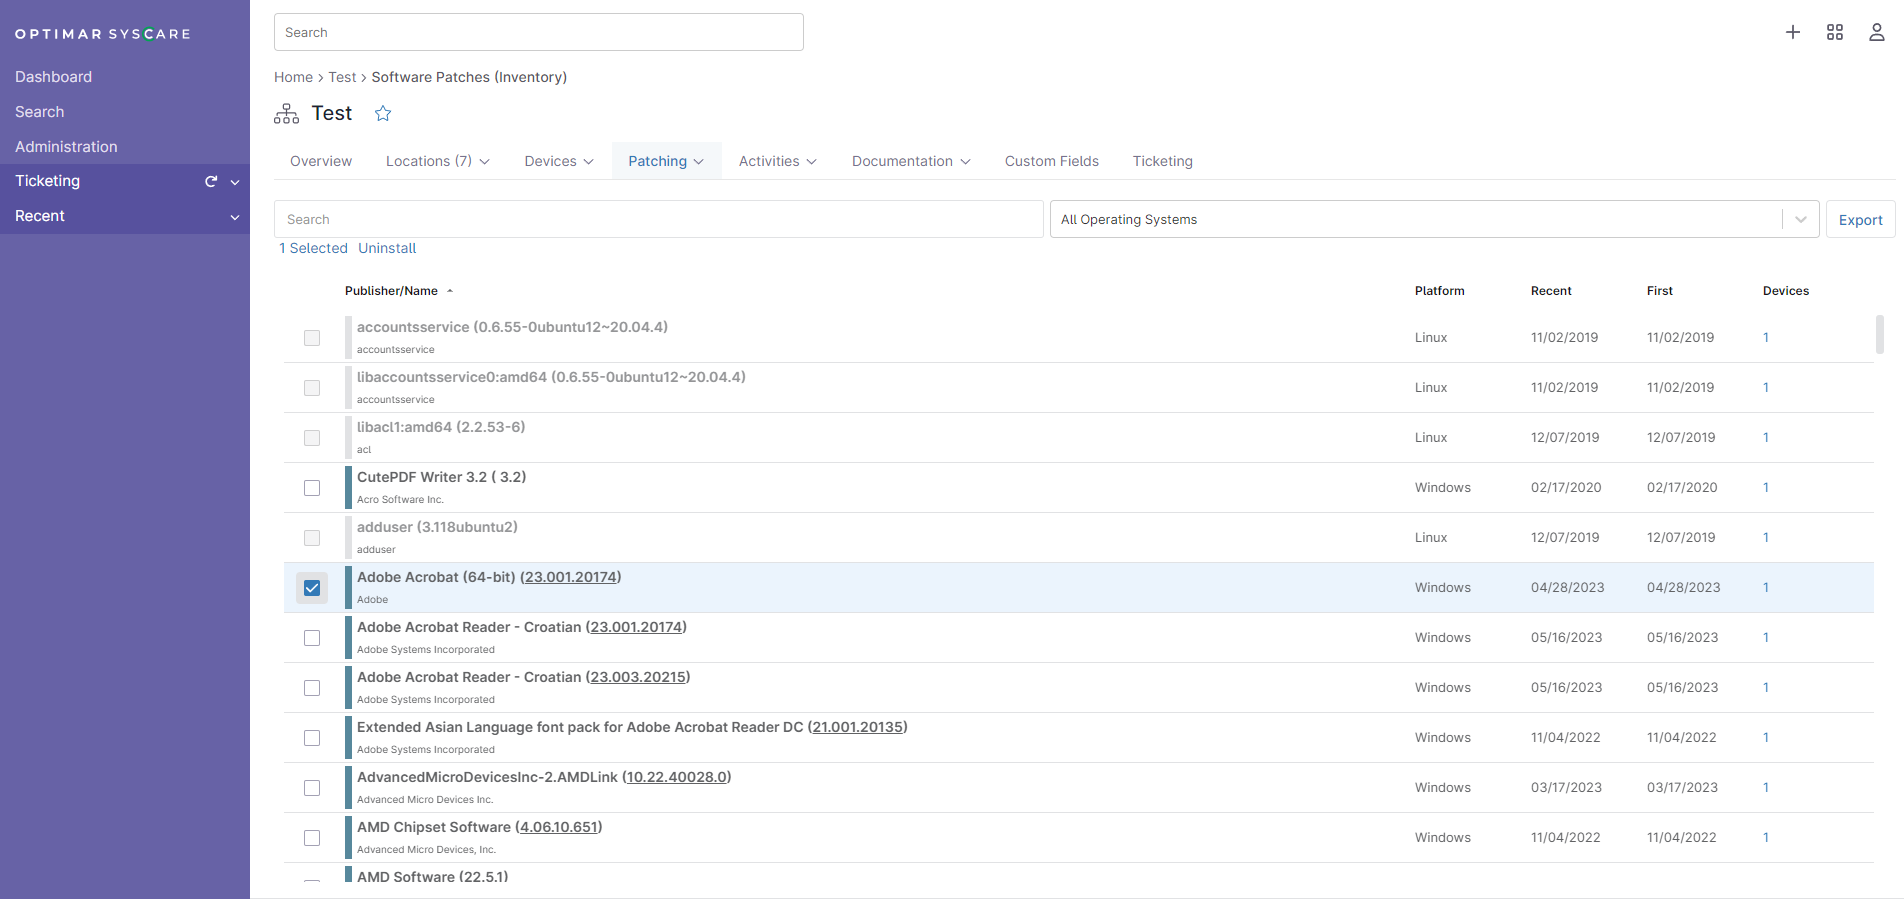The width and height of the screenshot is (1904, 899).
Task: Open AMD Chipset Software version 4.06.10.651 link
Action: 558,827
